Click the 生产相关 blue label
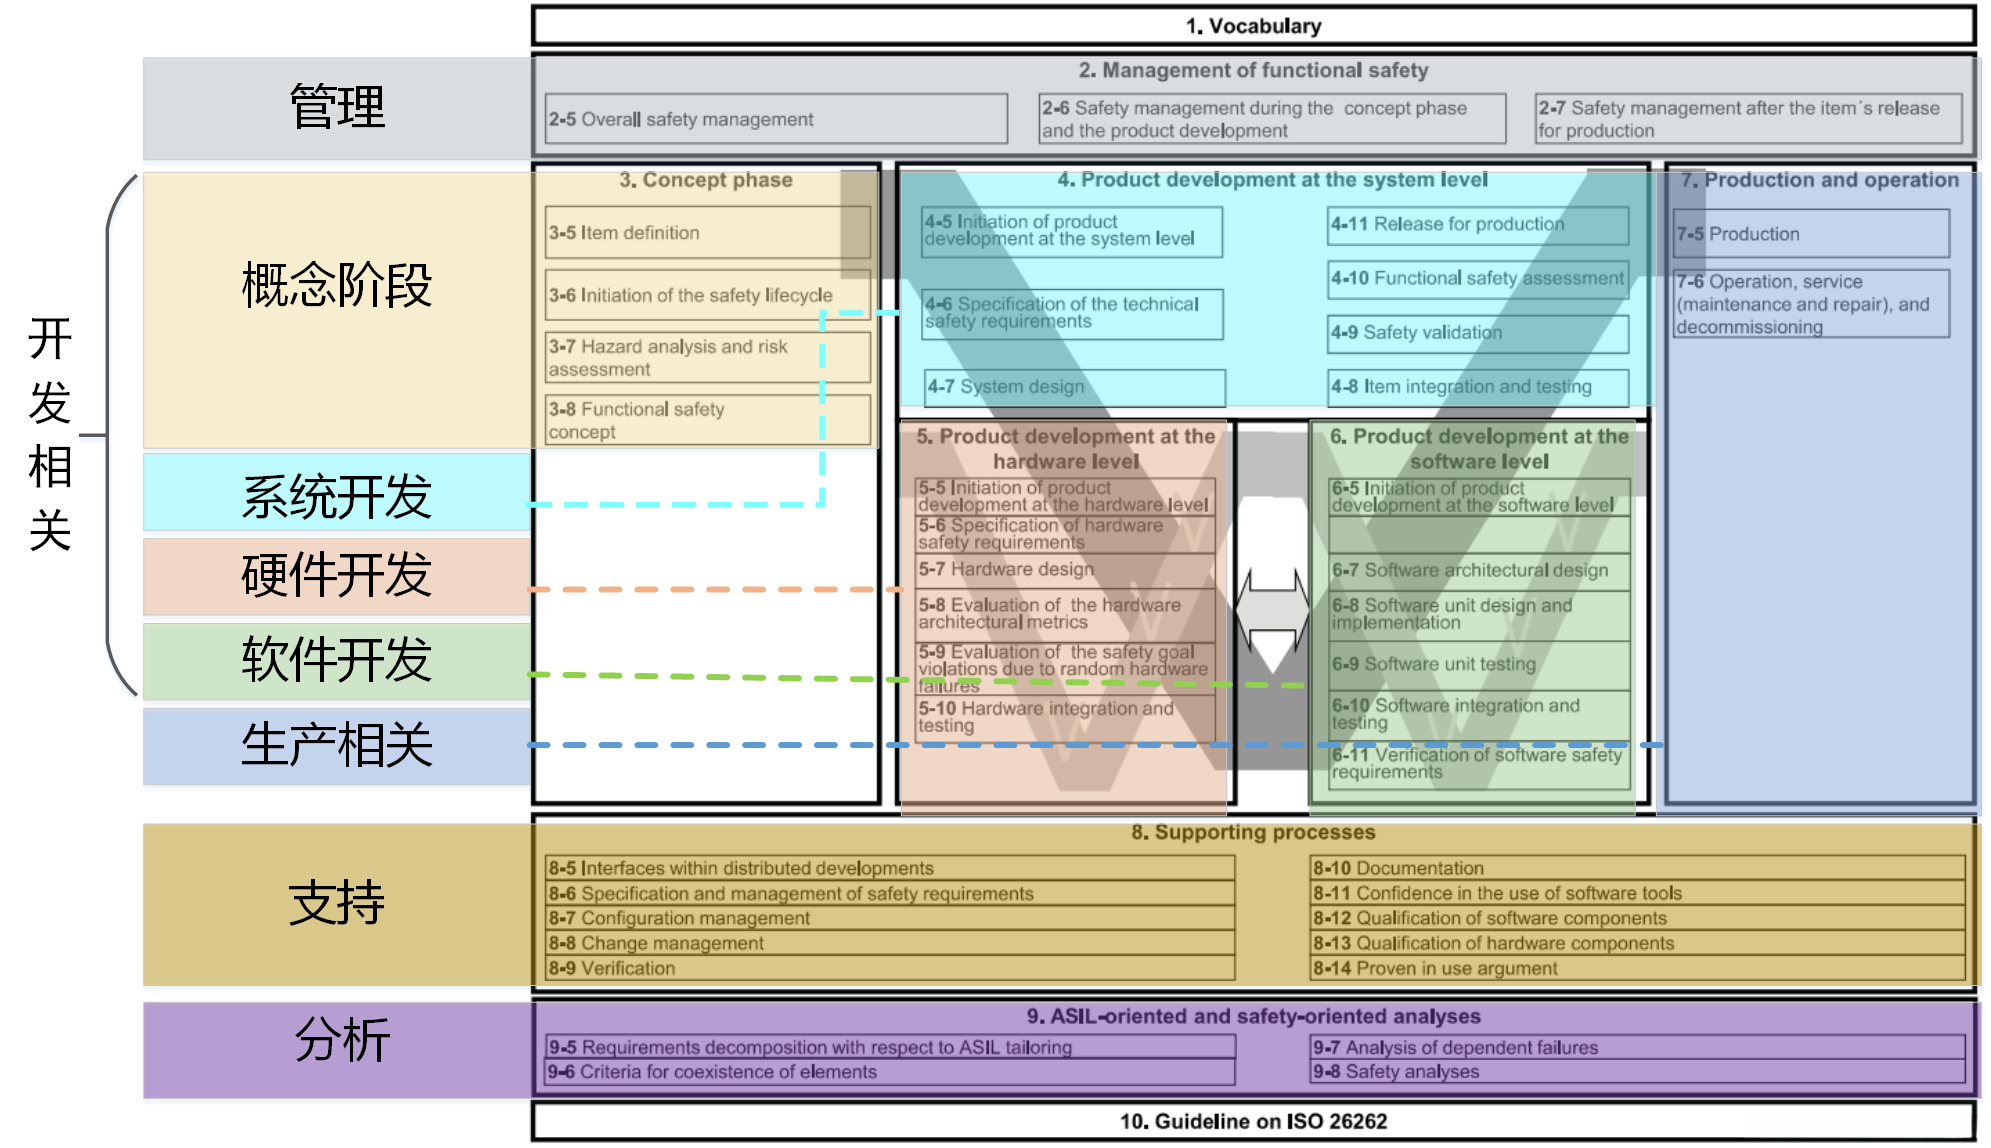Viewport: 1991px width, 1148px height. tap(337, 746)
